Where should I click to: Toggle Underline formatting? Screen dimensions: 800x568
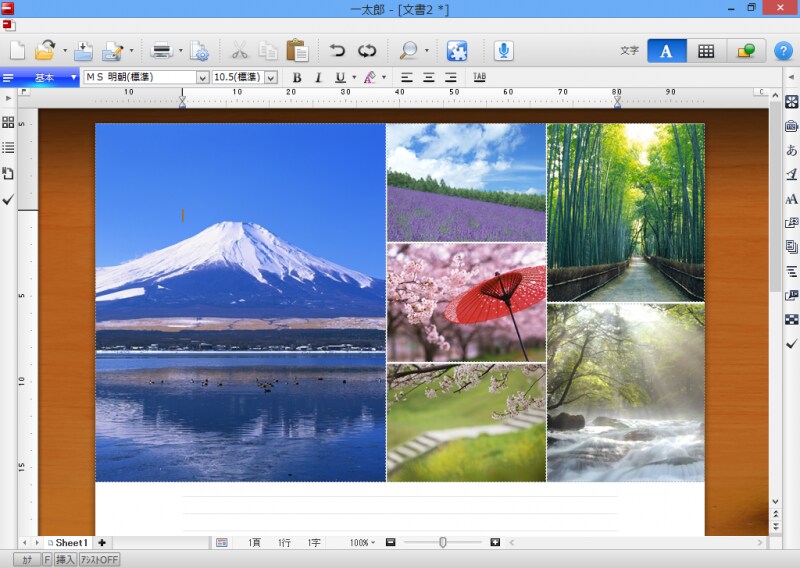point(340,77)
